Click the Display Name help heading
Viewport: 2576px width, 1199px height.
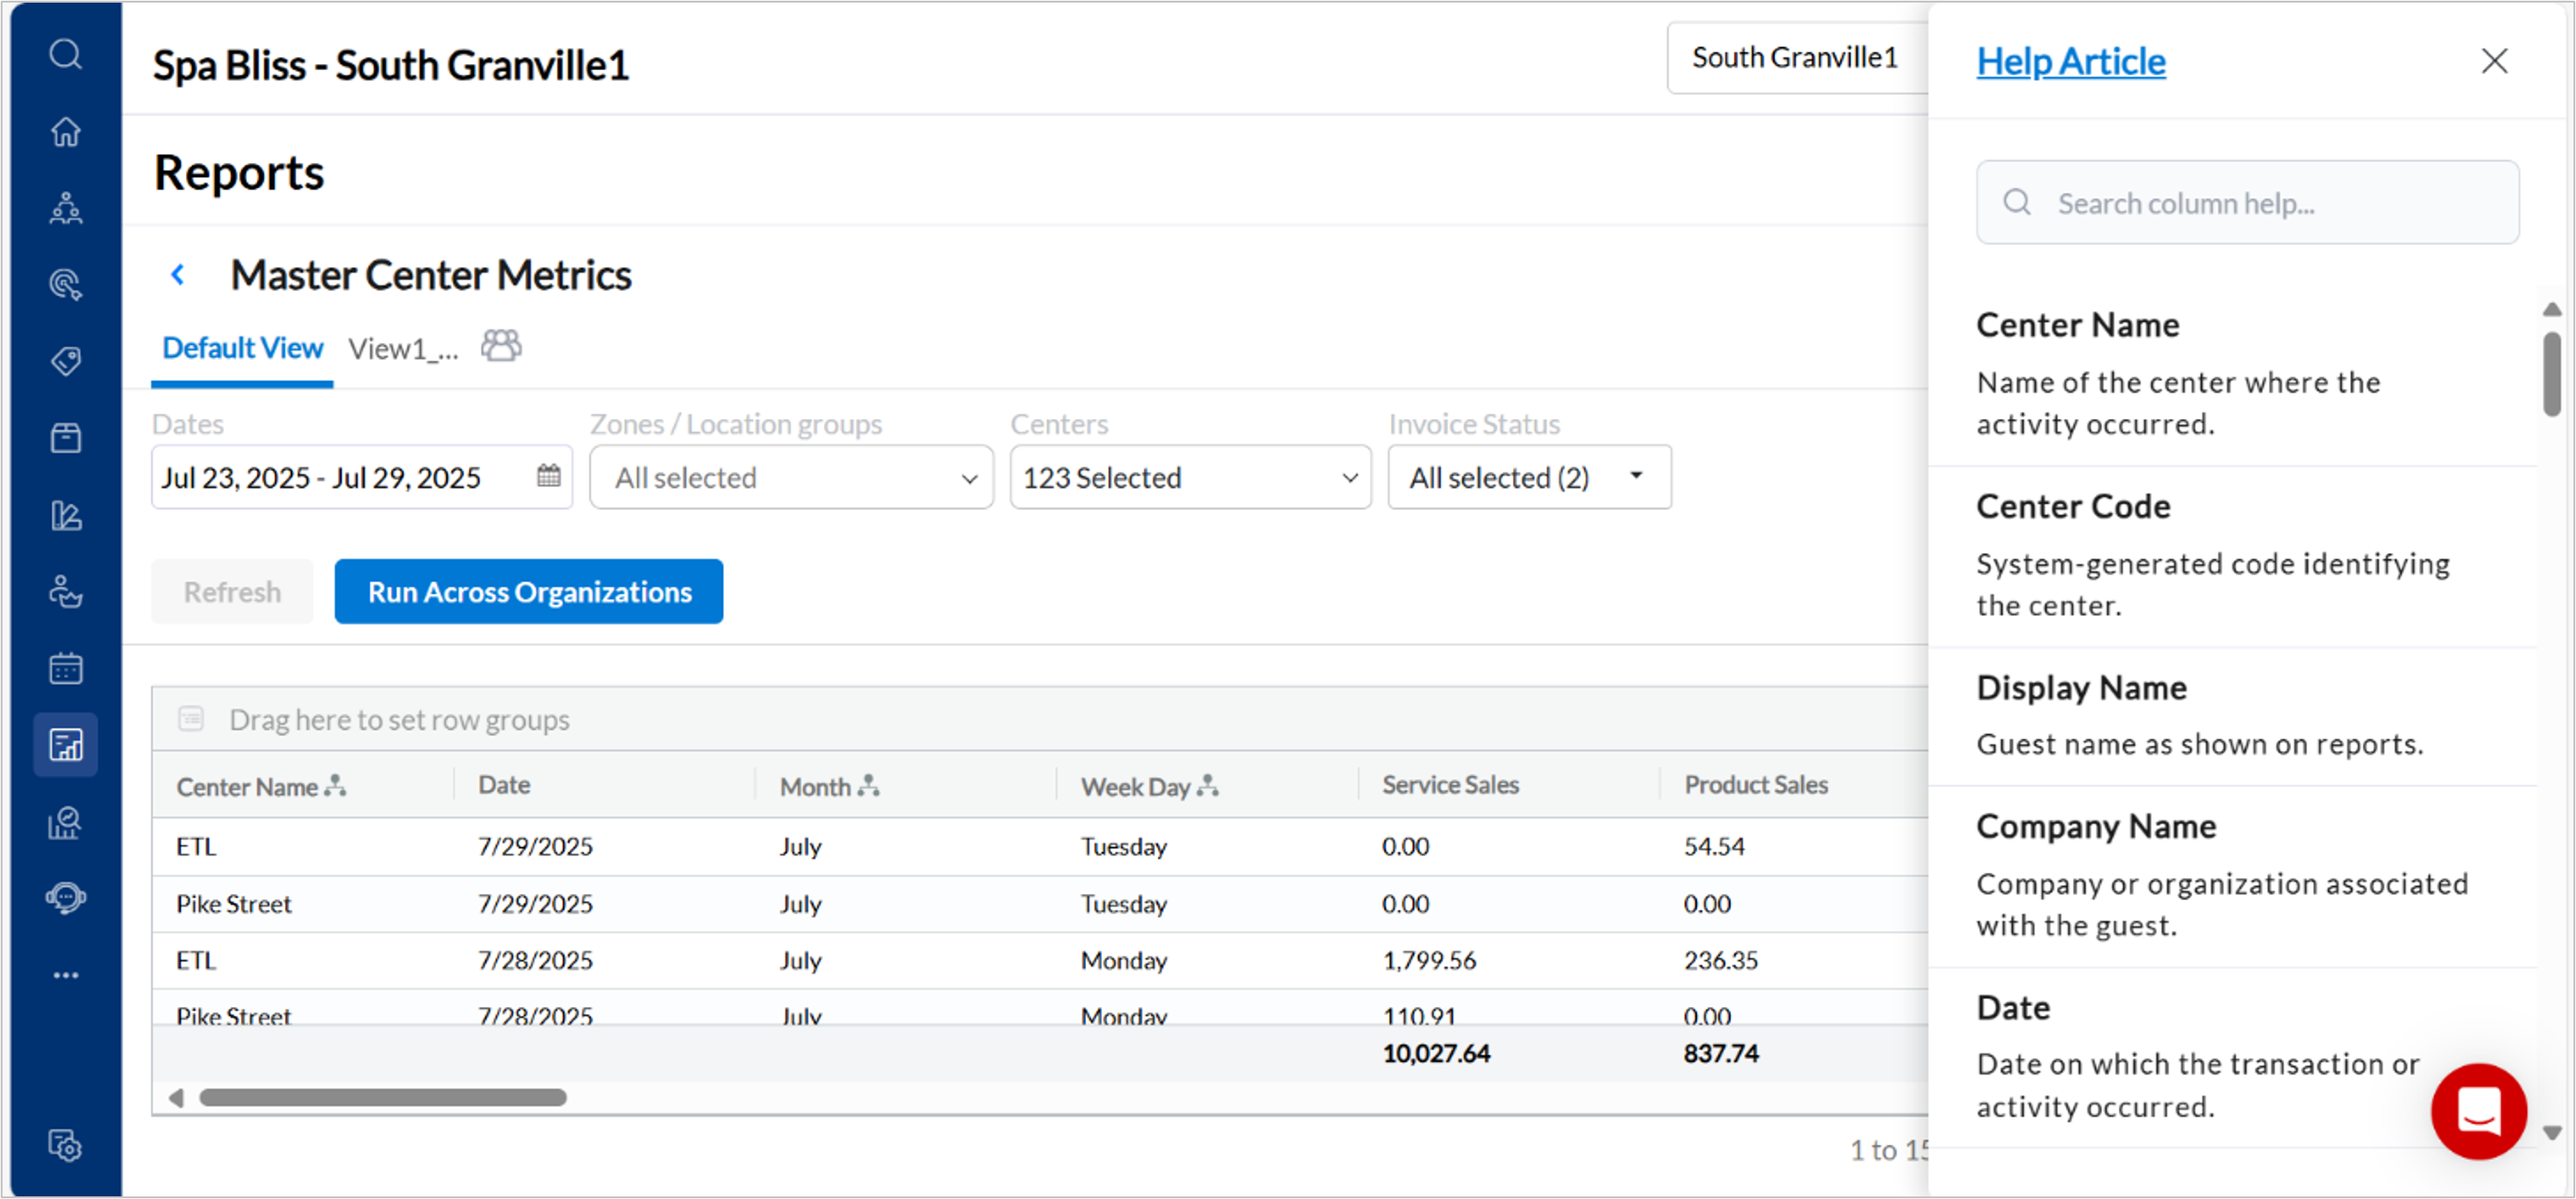pyautogui.click(x=2081, y=687)
